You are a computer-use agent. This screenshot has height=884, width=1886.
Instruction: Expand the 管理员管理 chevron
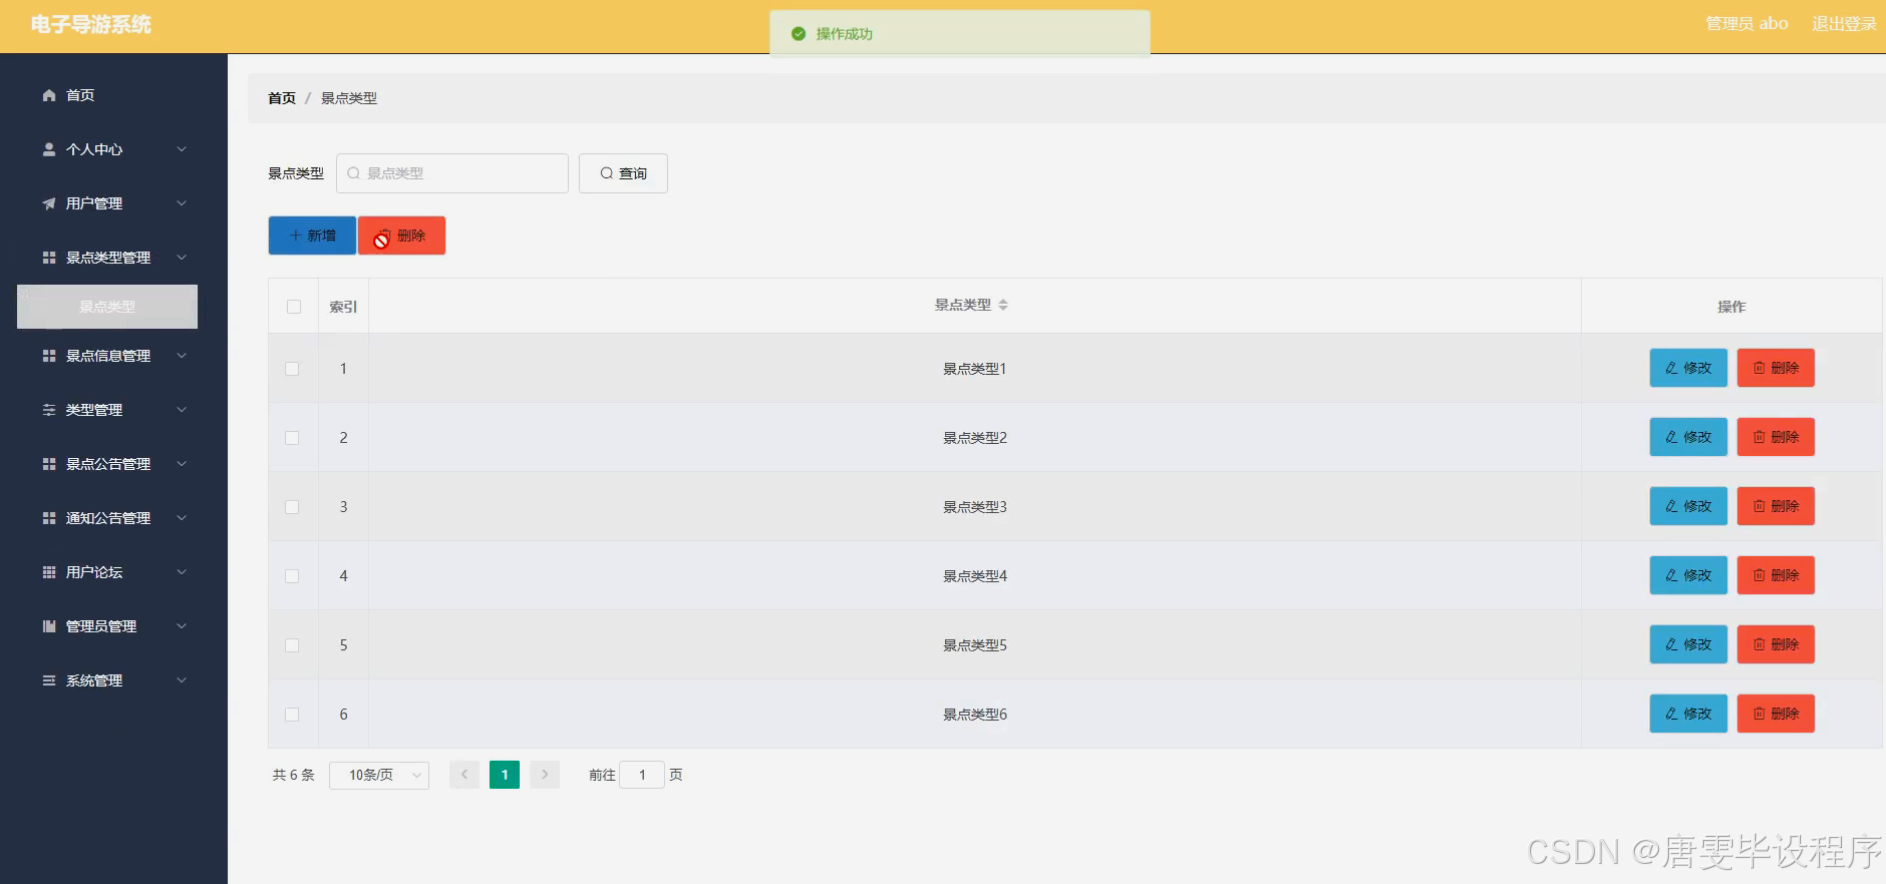[x=182, y=626]
